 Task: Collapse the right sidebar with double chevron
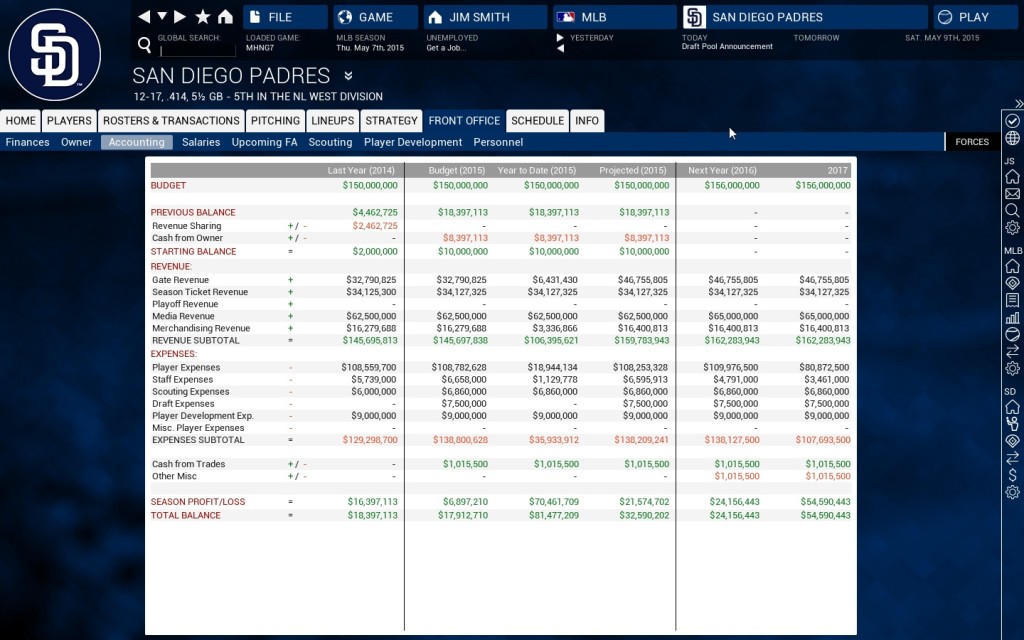coord(1018,103)
